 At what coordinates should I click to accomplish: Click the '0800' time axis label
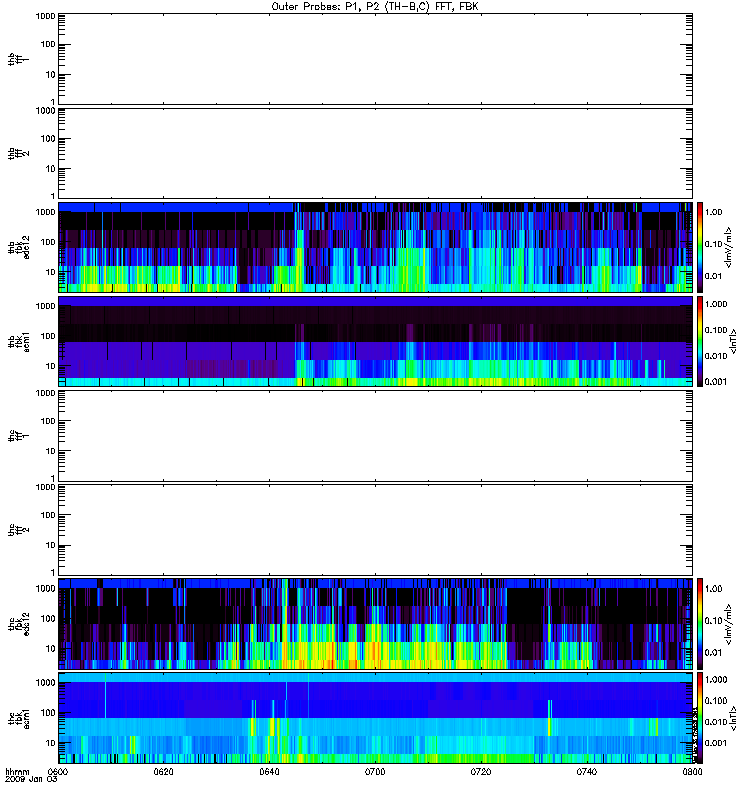pyautogui.click(x=692, y=772)
